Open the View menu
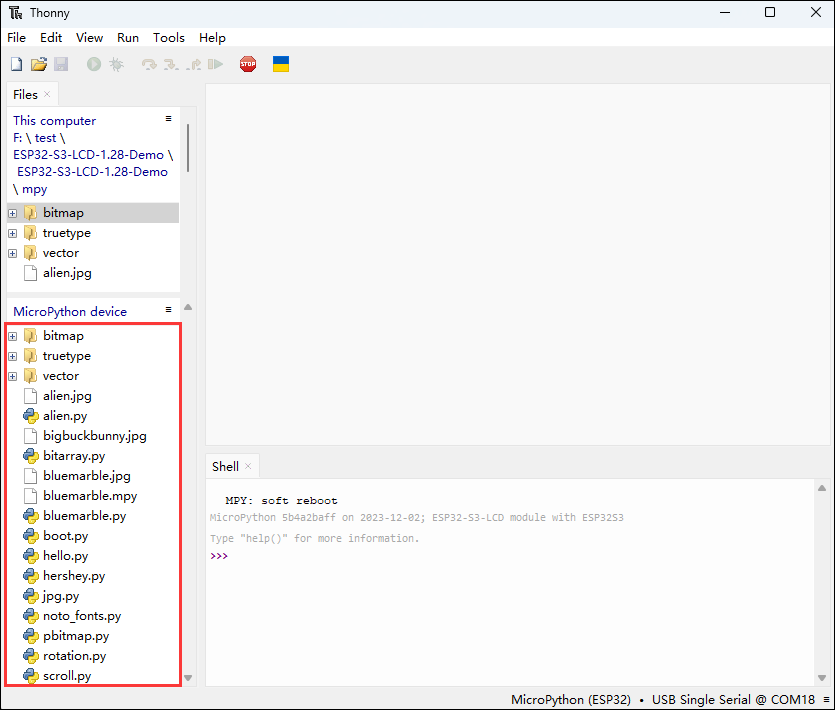The height and width of the screenshot is (710, 835). 89,38
